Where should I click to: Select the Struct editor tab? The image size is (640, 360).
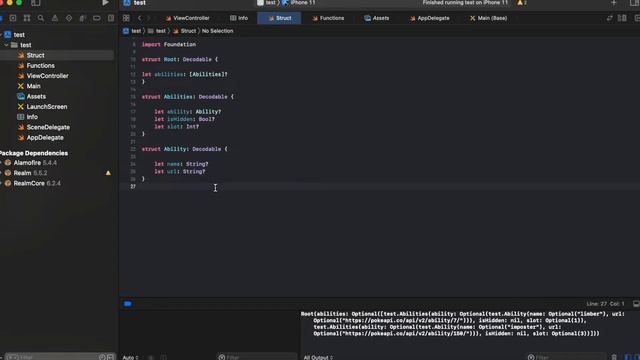coord(280,18)
